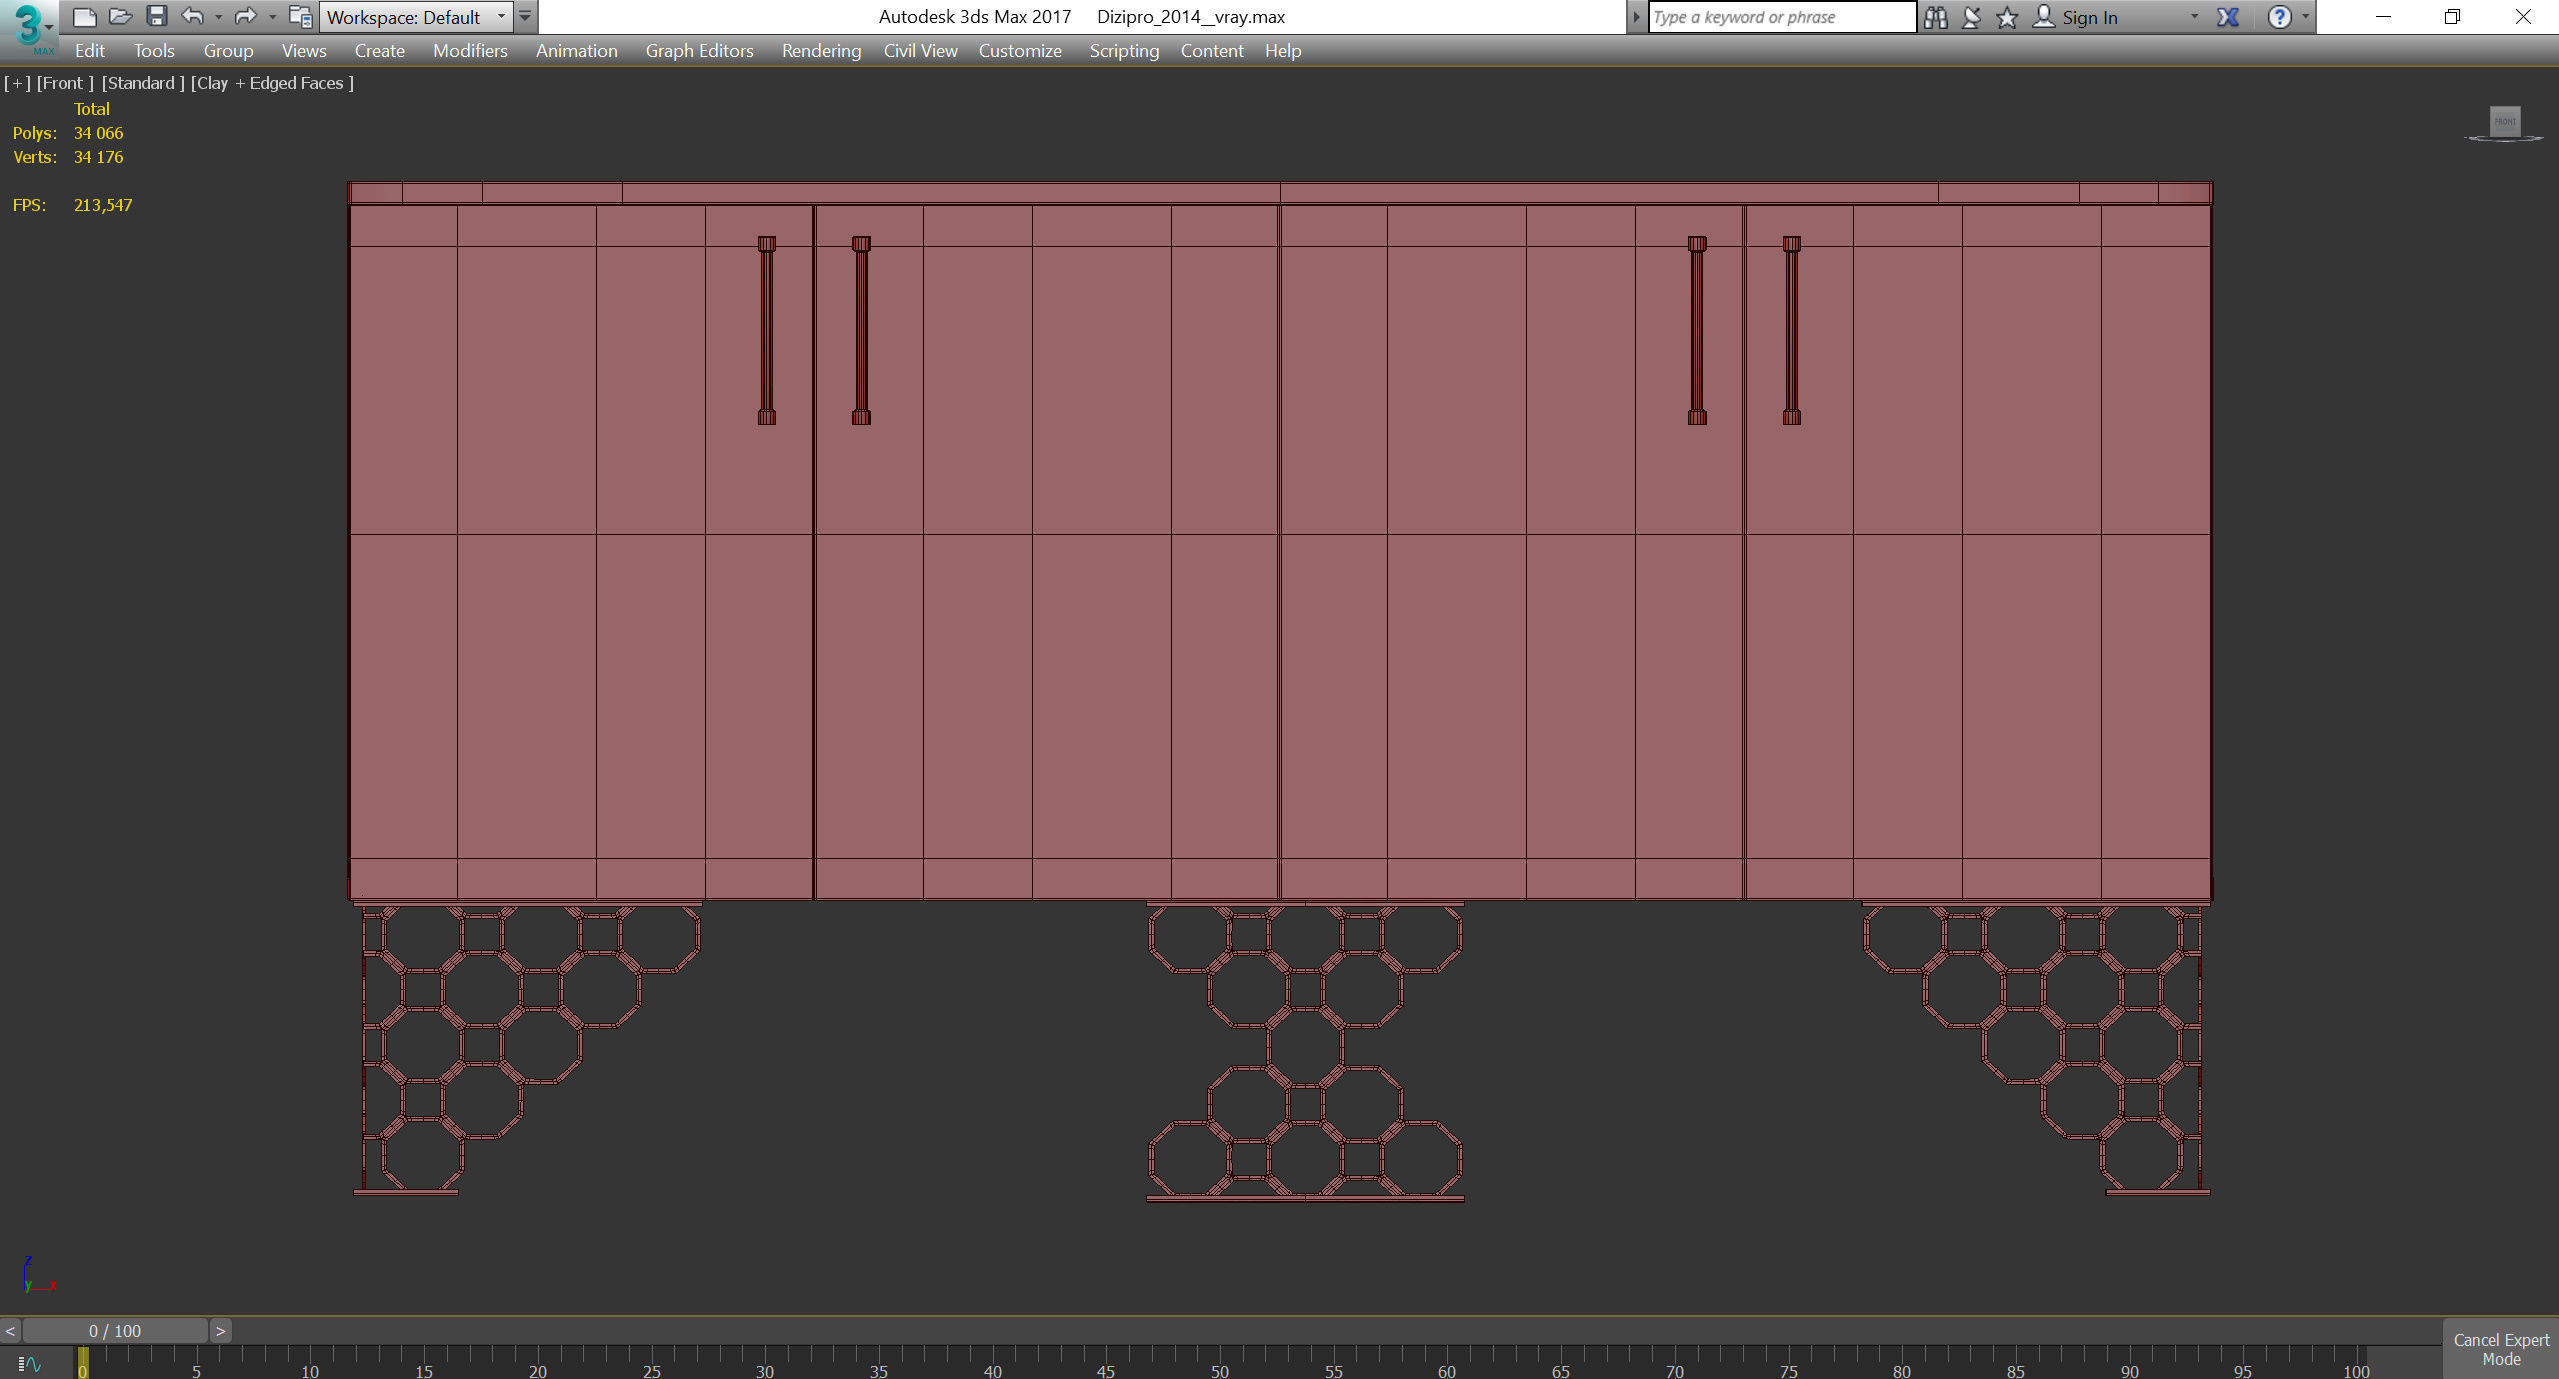Undo the last action
Image resolution: width=2559 pixels, height=1379 pixels.
pos(192,16)
